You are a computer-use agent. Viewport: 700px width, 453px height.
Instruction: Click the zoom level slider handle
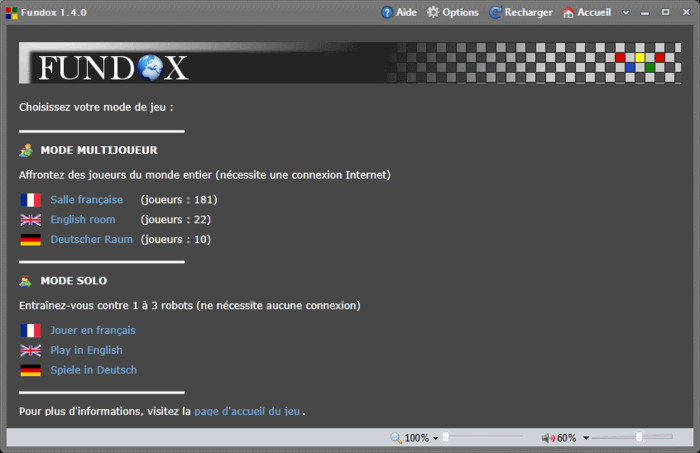[x=445, y=437]
